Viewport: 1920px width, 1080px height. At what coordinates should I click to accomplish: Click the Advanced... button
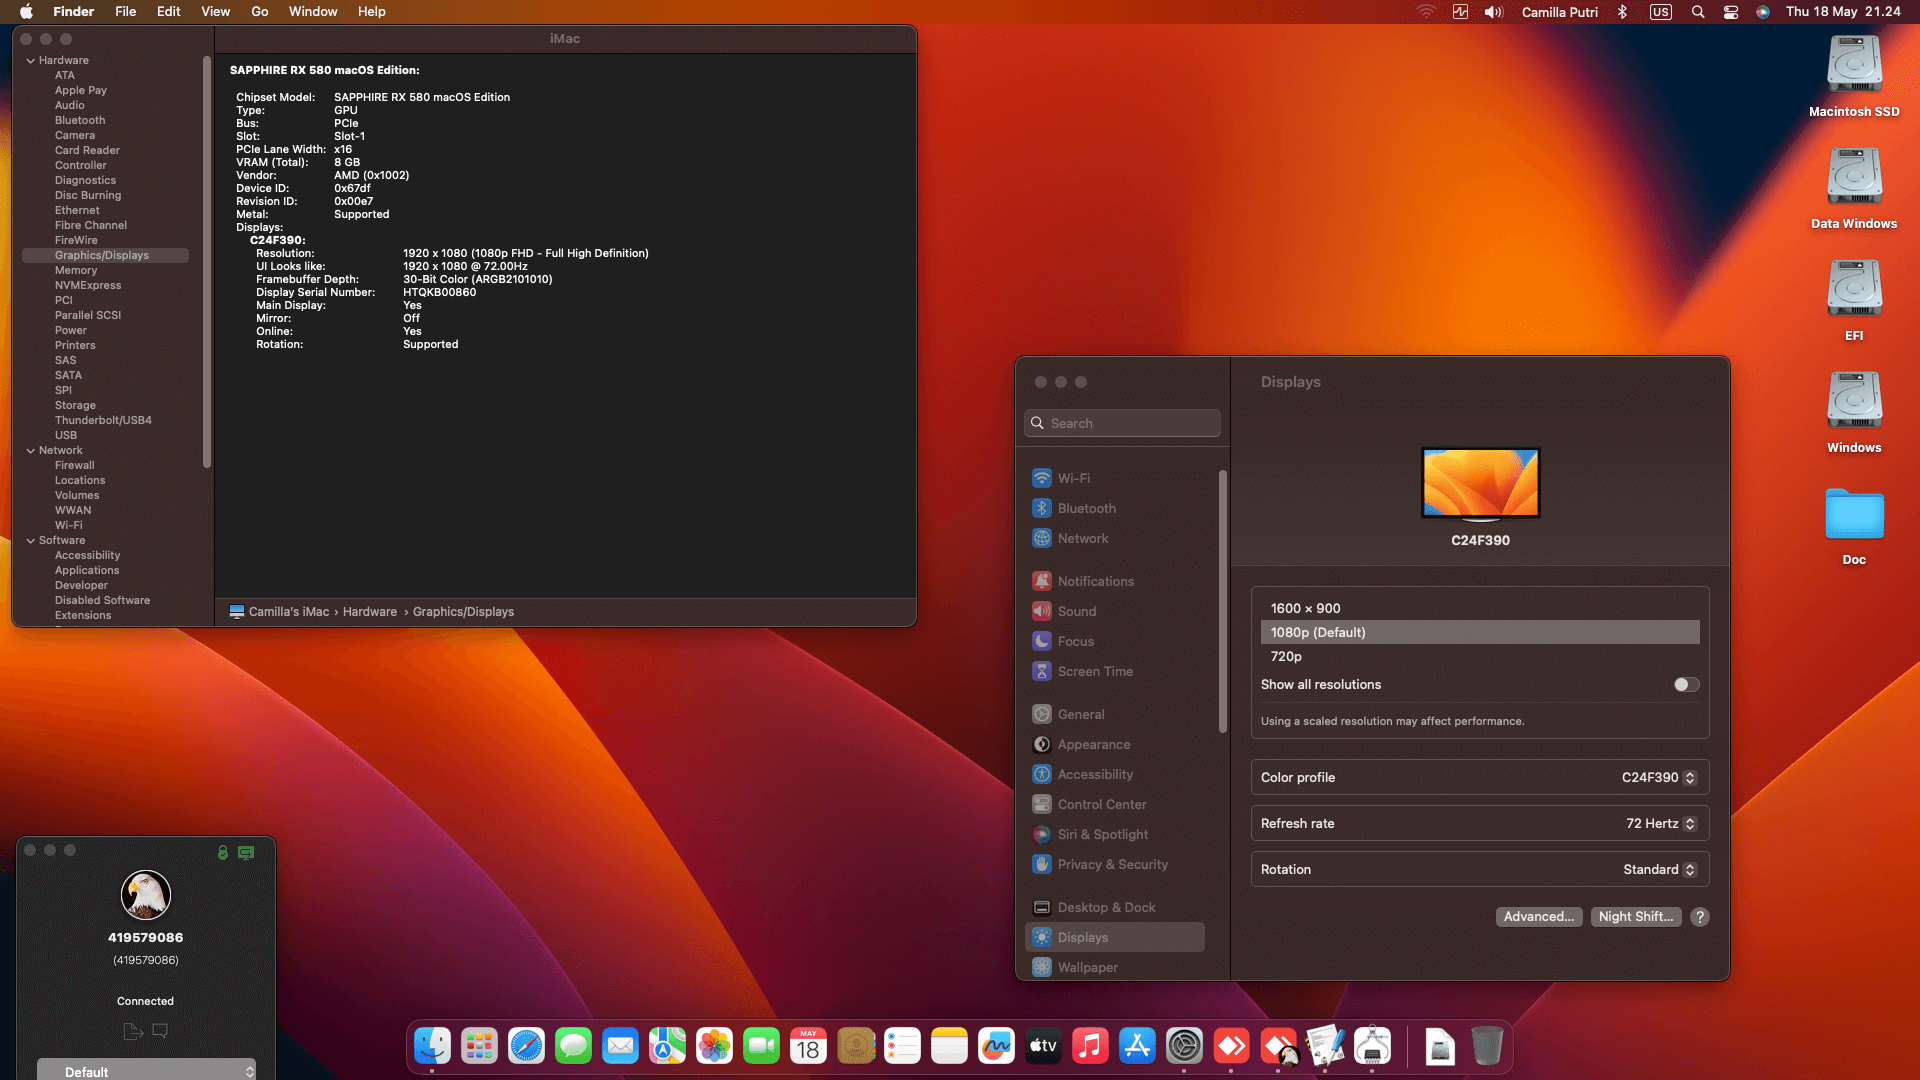pos(1538,917)
